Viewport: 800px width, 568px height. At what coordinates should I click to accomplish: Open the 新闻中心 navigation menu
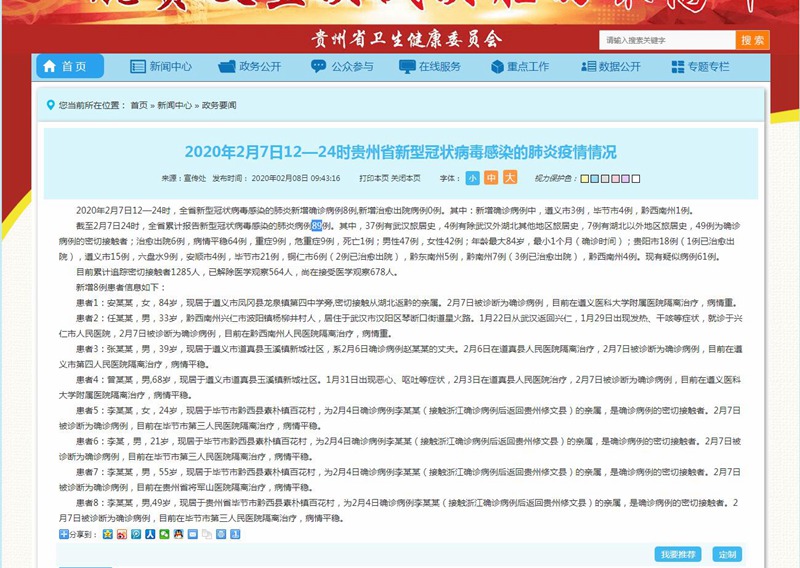tap(161, 67)
